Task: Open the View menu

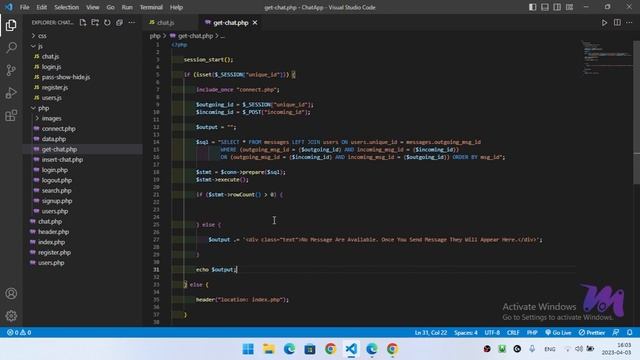Action: point(93,7)
